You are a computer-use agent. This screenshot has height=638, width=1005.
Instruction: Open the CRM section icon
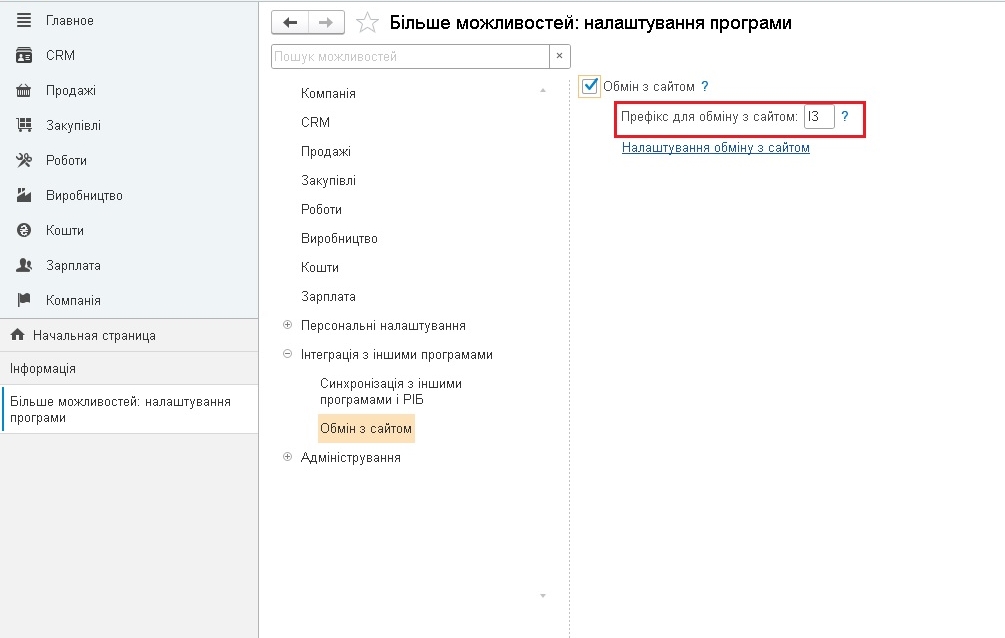pos(24,56)
